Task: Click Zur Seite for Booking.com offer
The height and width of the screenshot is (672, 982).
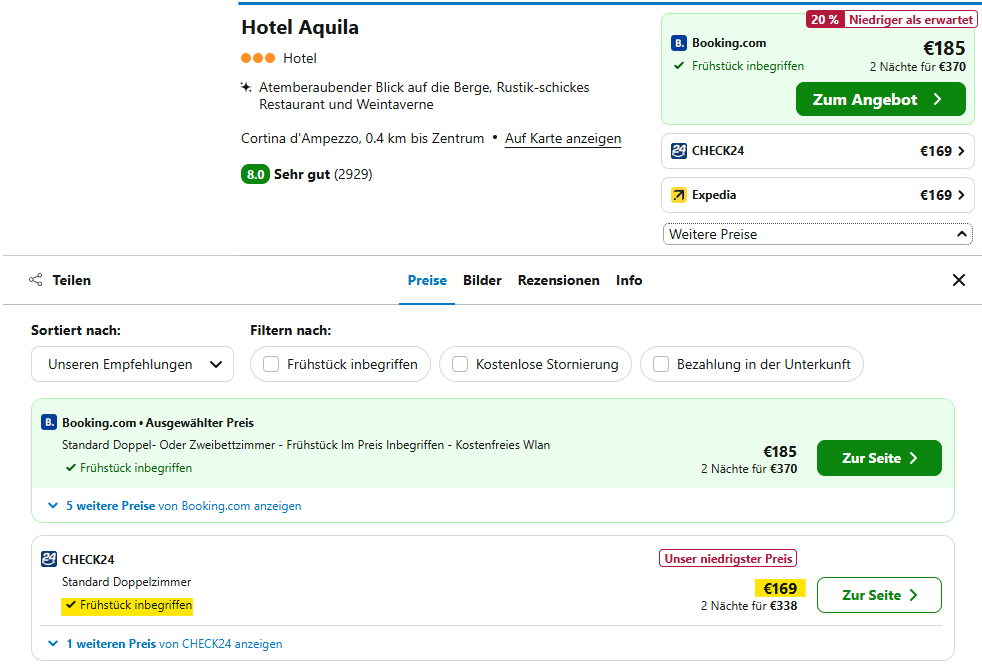Action: pyautogui.click(x=879, y=458)
